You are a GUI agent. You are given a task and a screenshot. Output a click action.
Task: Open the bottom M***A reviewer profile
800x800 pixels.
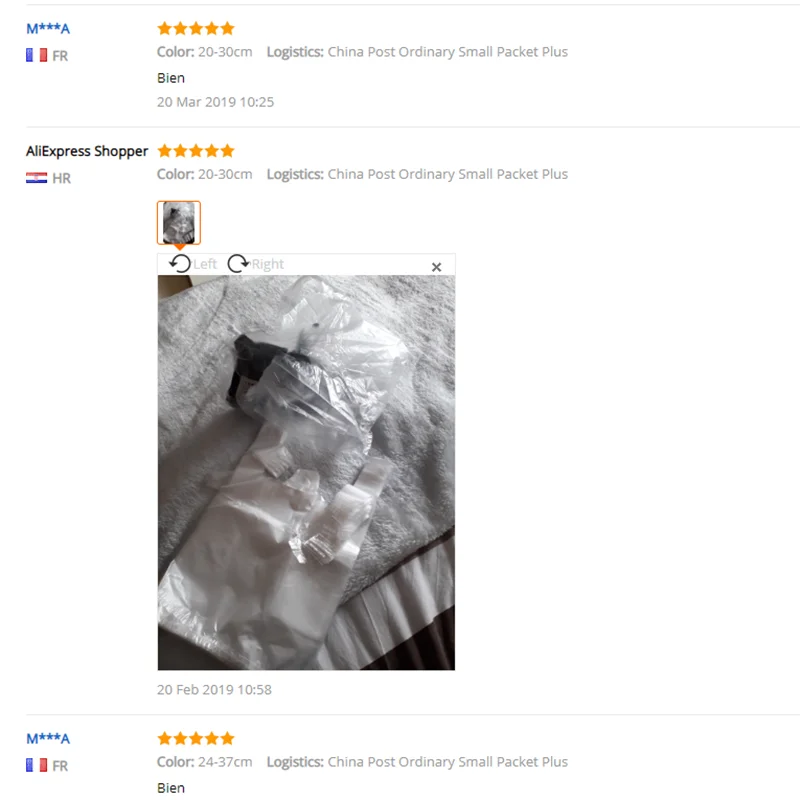click(x=48, y=738)
